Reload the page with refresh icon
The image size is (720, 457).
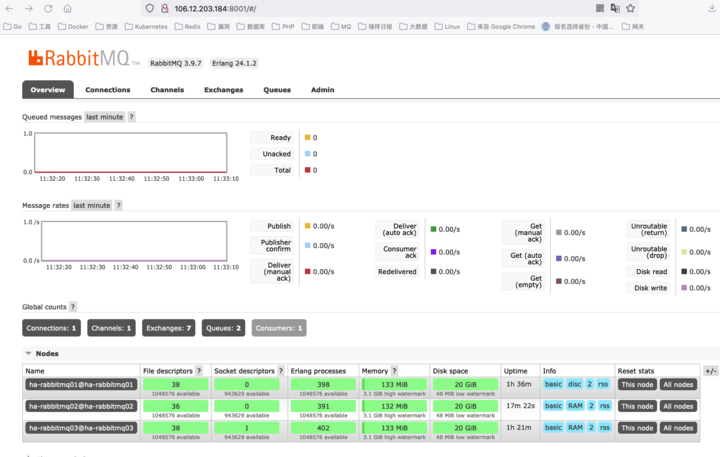(x=48, y=8)
